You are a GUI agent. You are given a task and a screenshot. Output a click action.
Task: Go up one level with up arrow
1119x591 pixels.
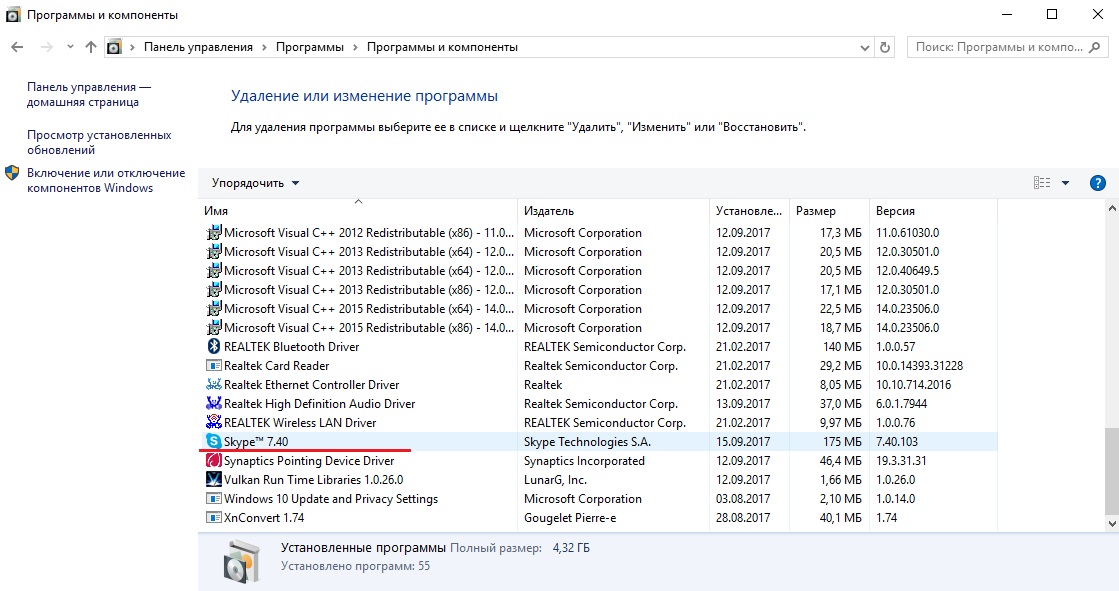(91, 47)
